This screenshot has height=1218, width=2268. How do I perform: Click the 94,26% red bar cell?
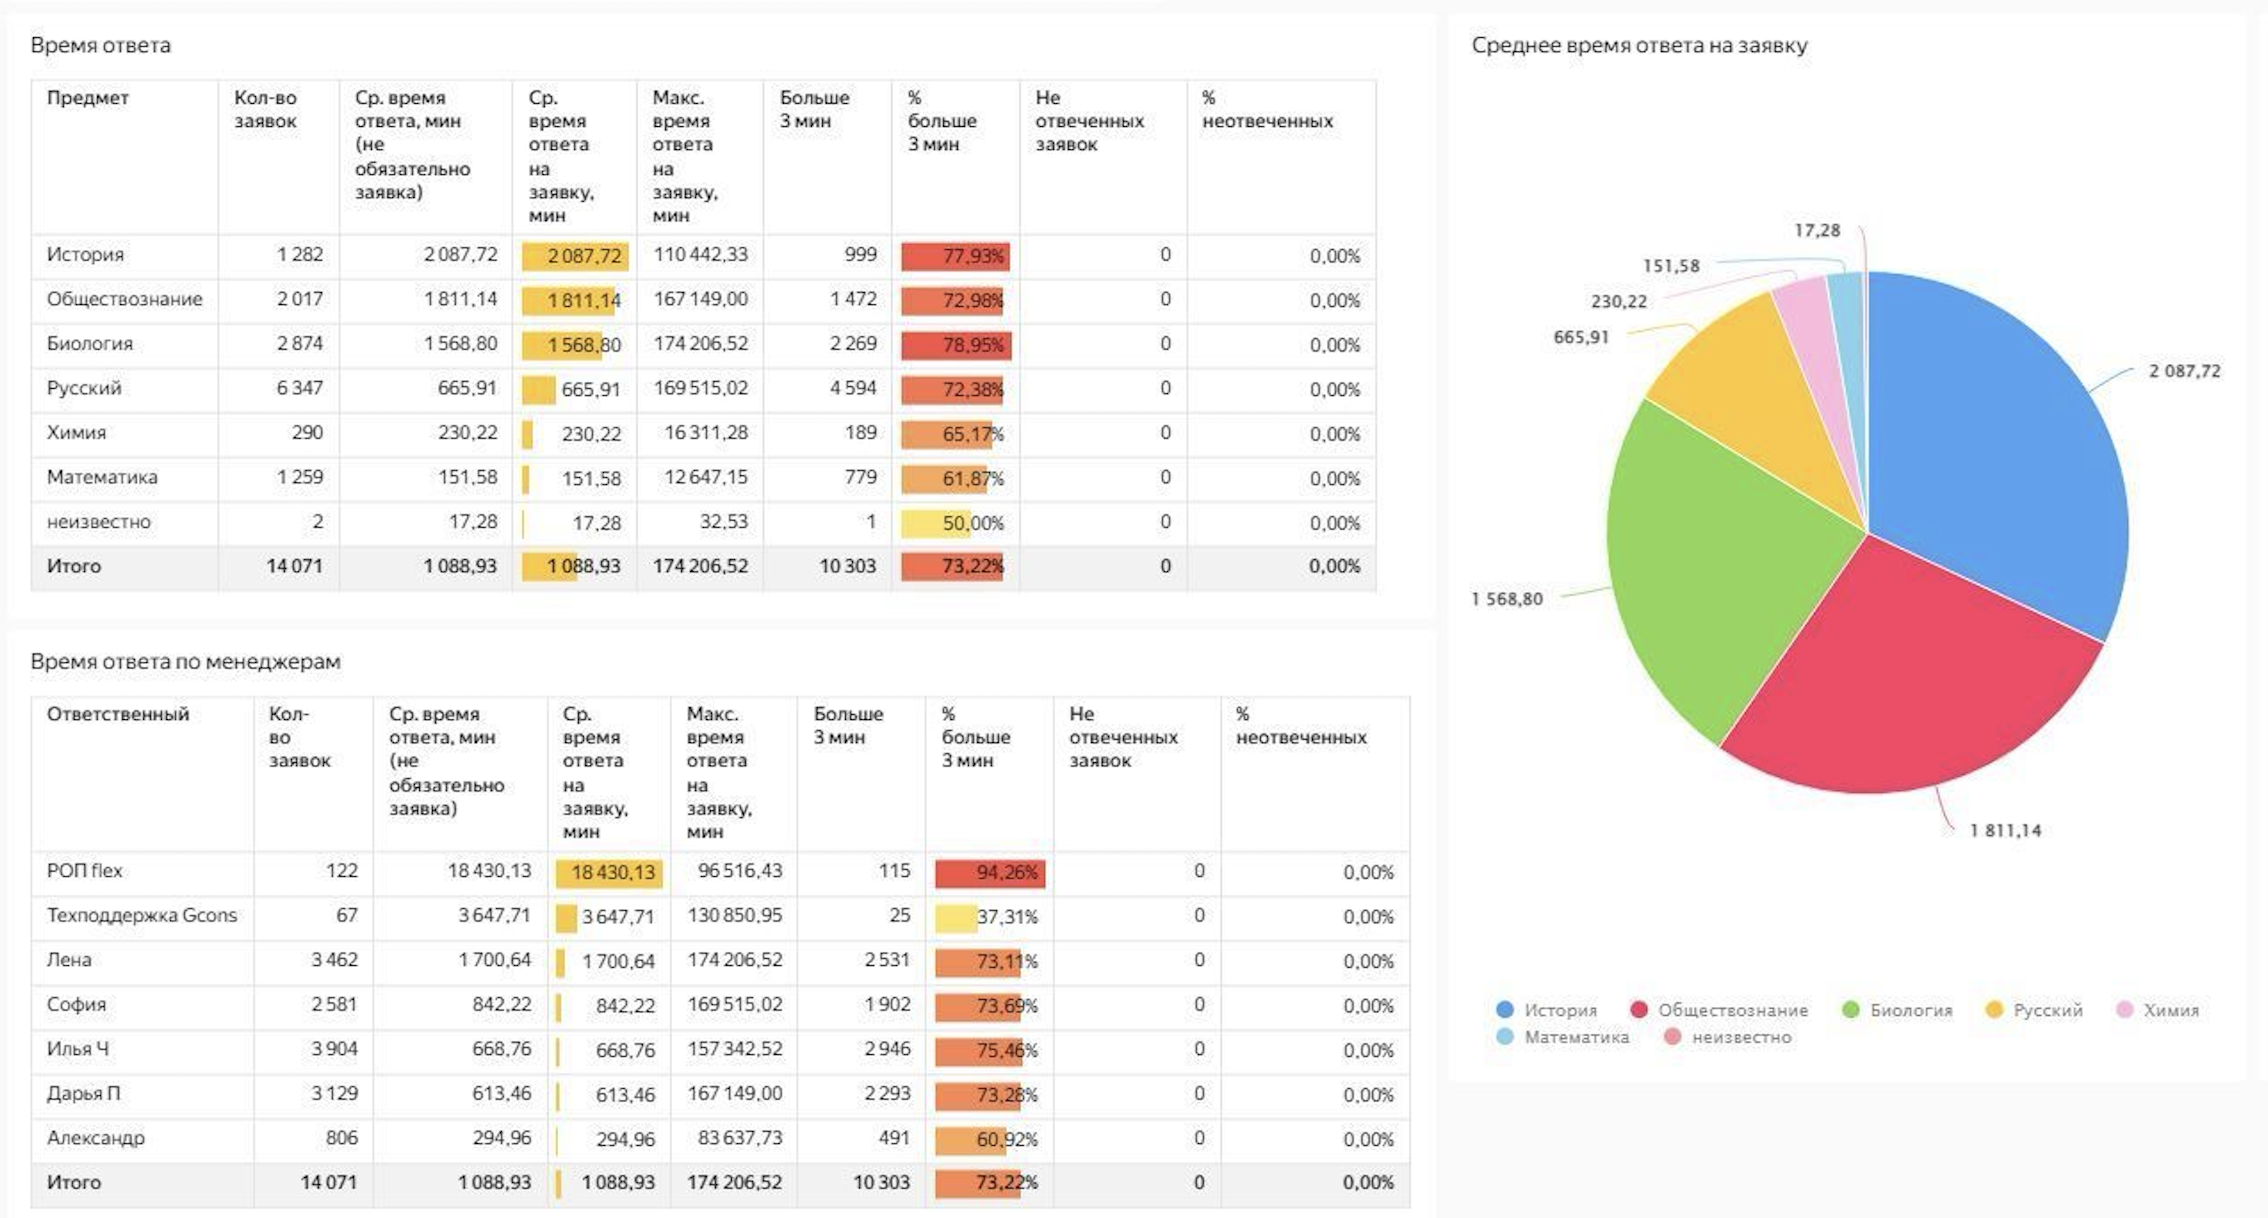click(x=990, y=873)
